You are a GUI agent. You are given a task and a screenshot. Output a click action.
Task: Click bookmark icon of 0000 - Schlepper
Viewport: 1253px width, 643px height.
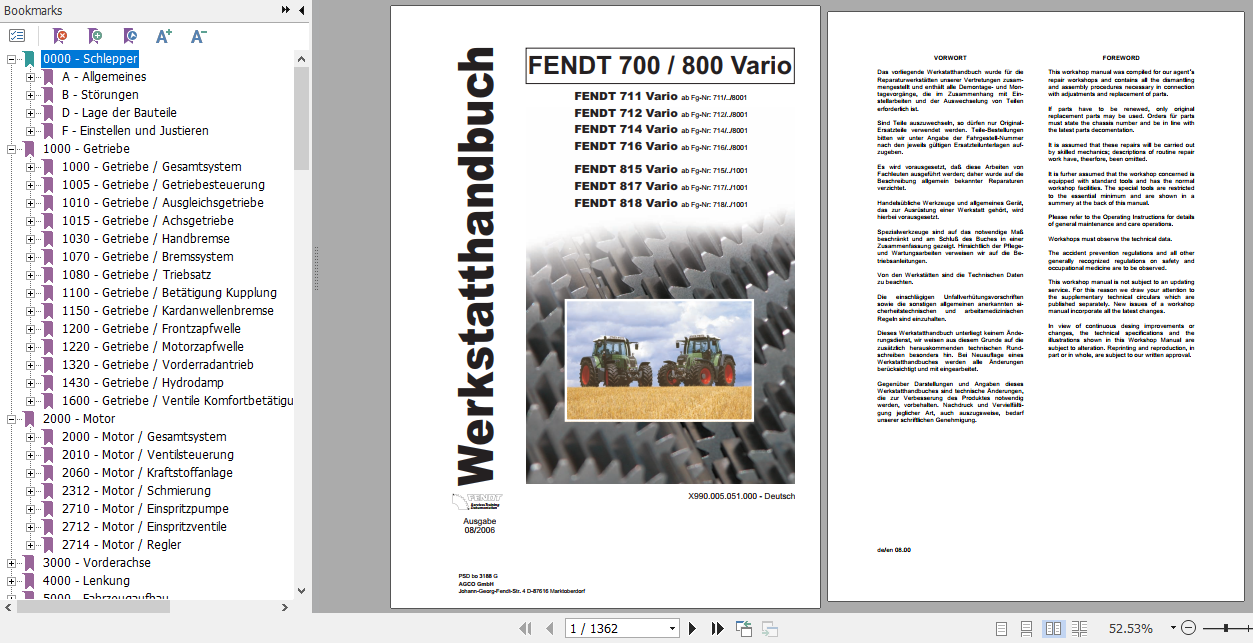(x=30, y=59)
